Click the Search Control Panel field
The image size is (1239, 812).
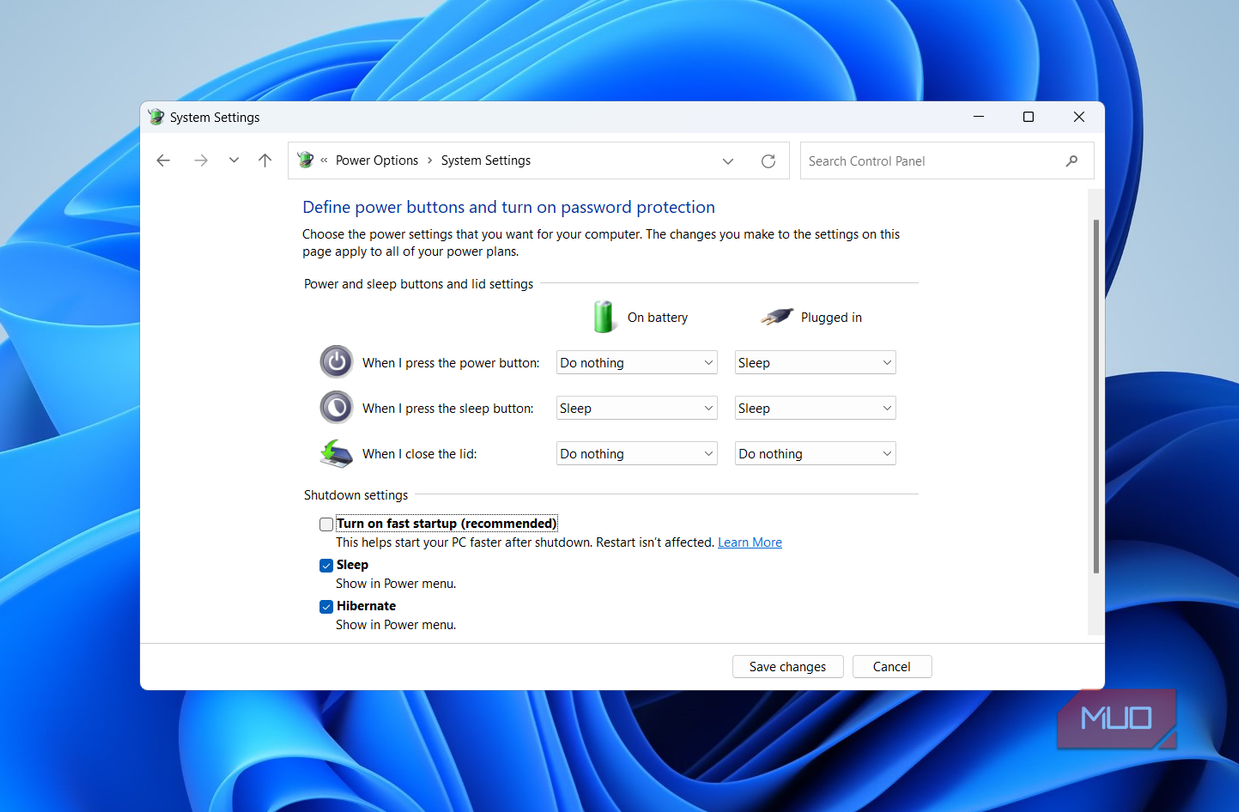[x=946, y=161]
